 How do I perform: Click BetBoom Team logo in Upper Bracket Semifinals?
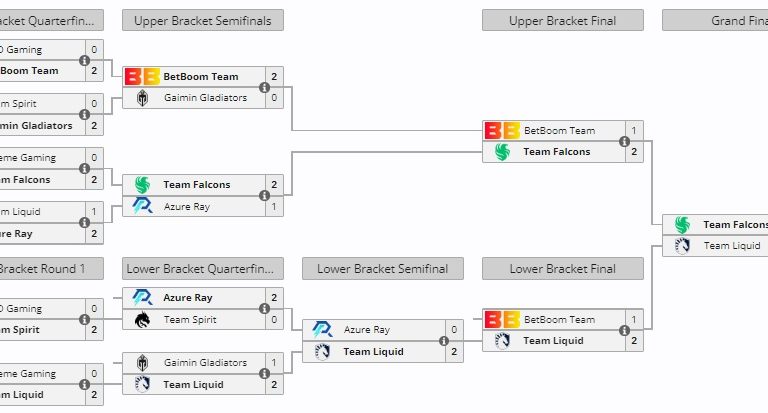click(142, 76)
